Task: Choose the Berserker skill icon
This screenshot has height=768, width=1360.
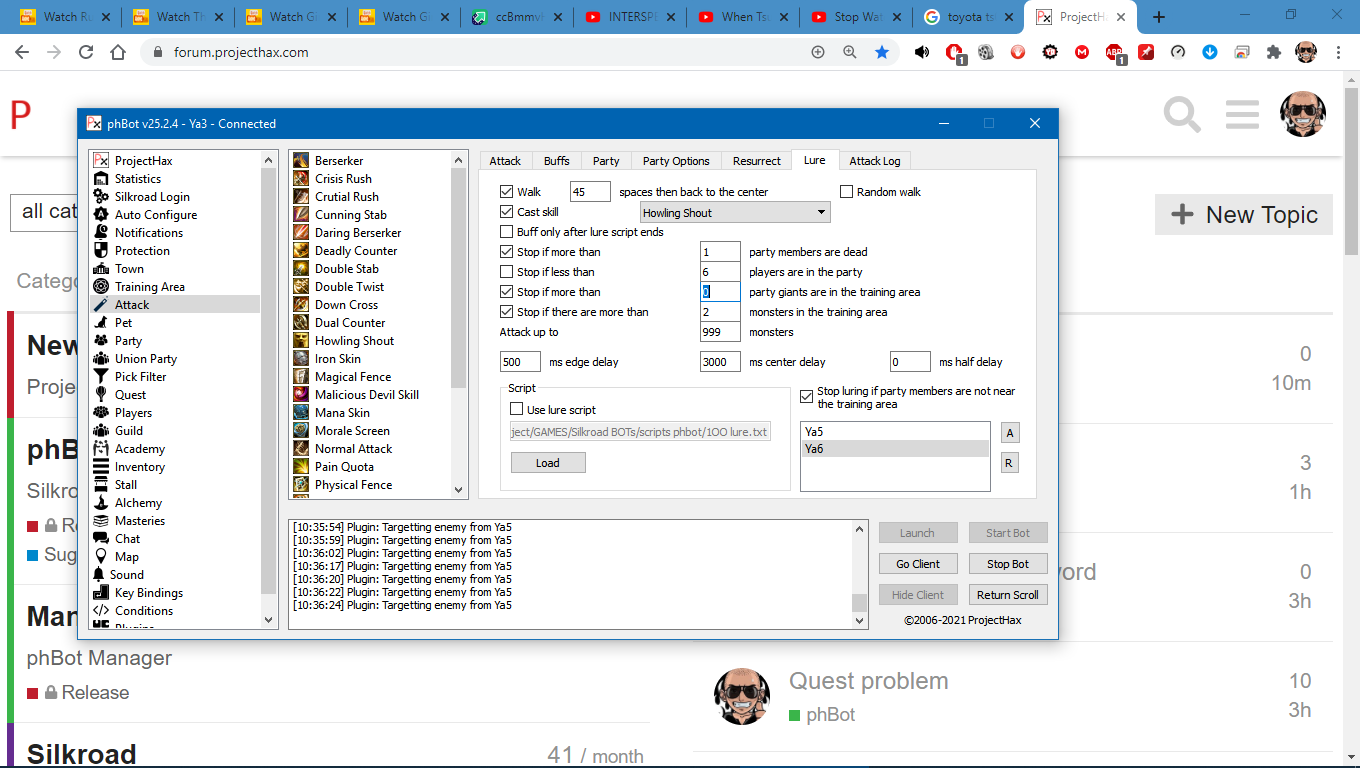Action: coord(301,161)
